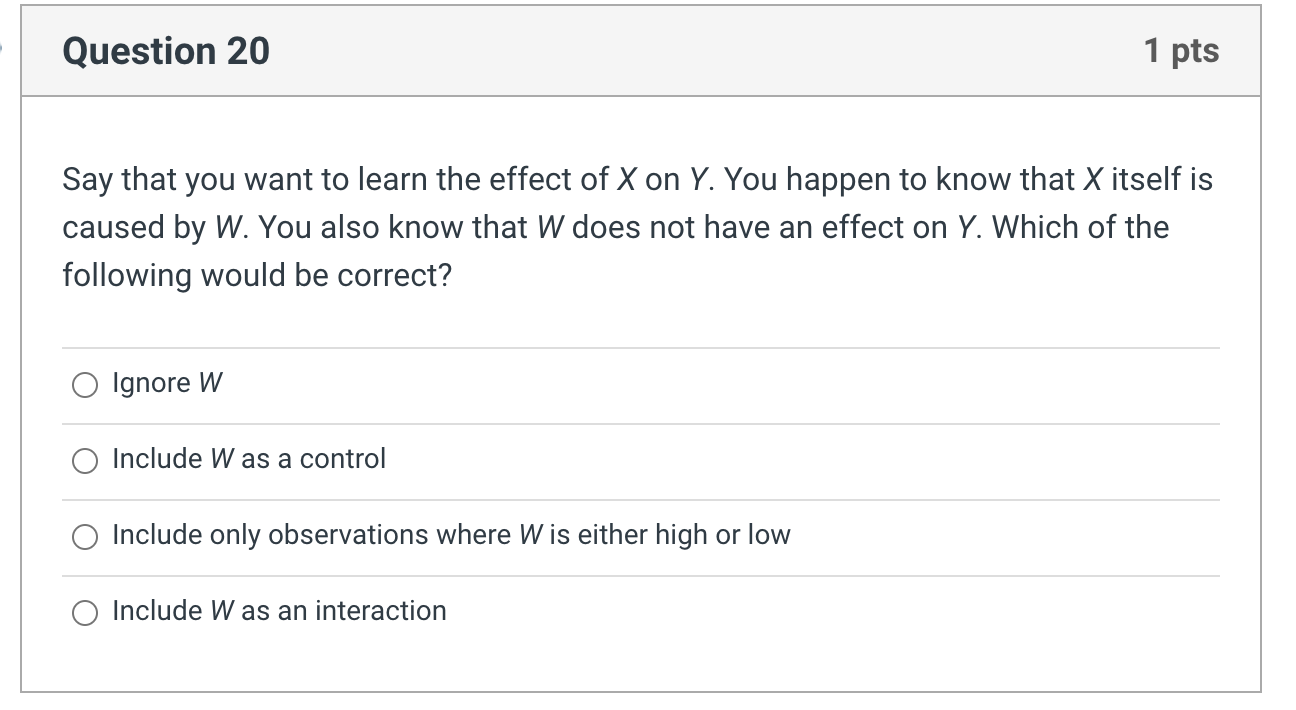Click the small marker left of the question header

click(3, 47)
